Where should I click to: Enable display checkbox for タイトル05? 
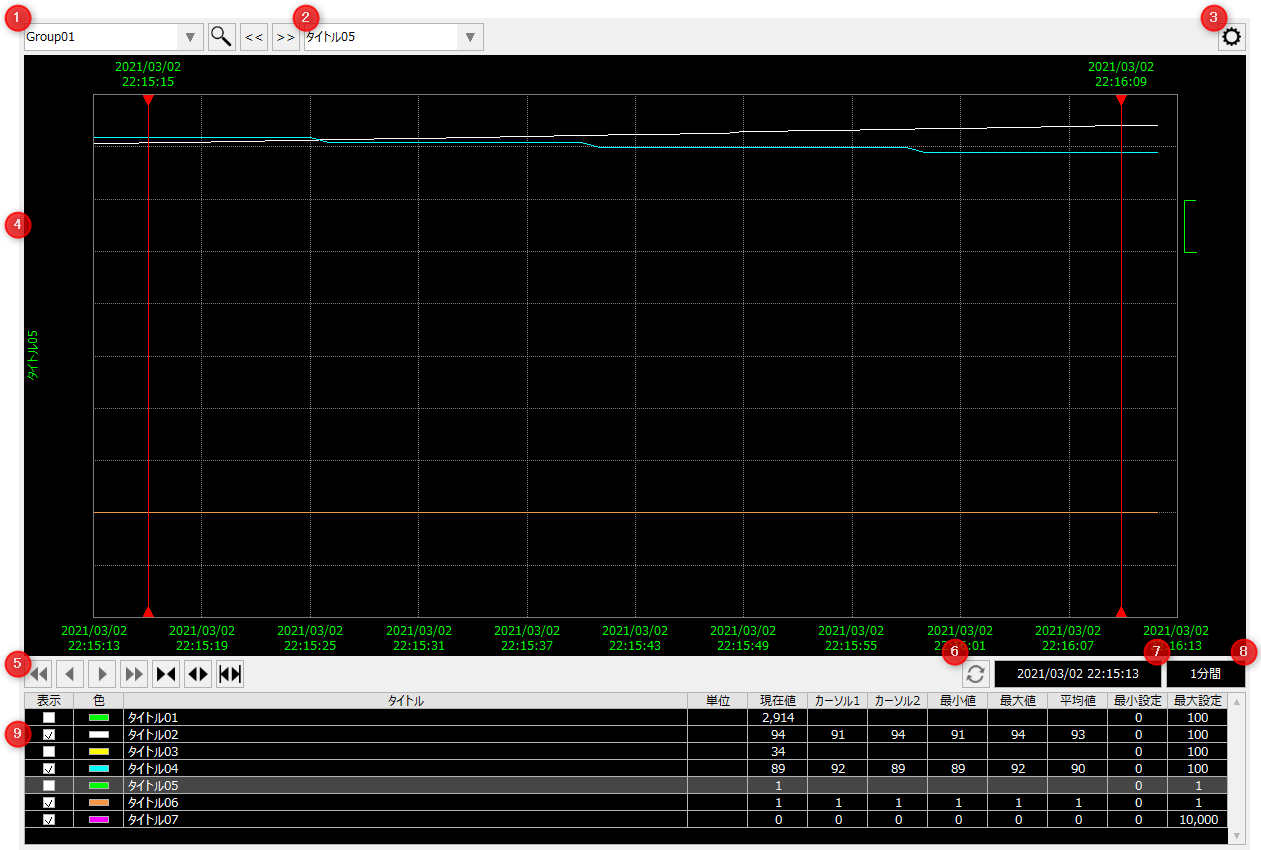[x=49, y=786]
